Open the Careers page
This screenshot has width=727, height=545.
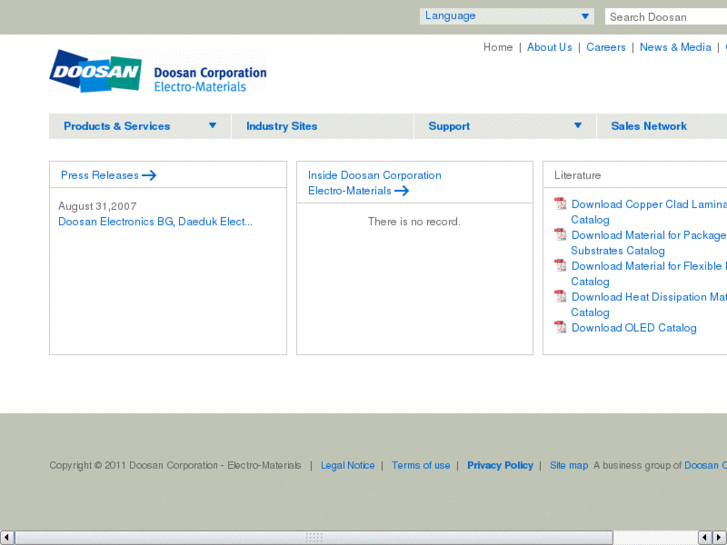pos(606,47)
